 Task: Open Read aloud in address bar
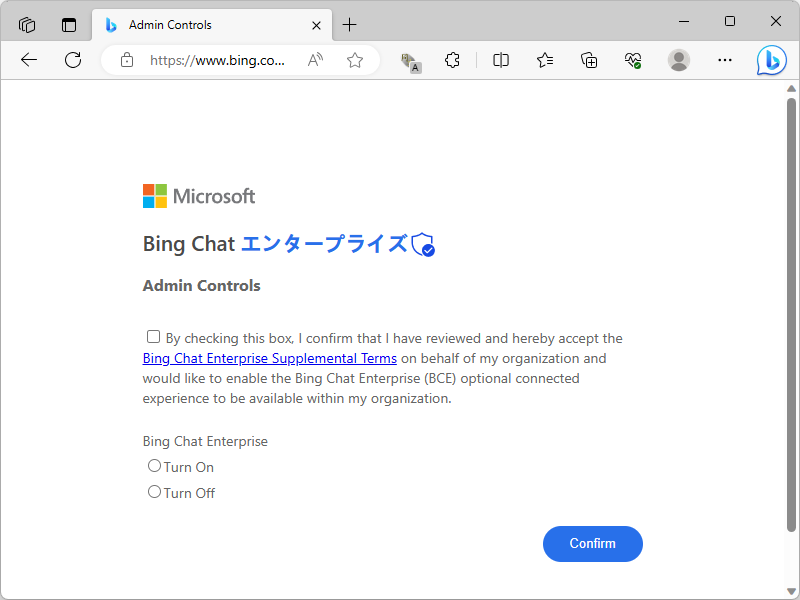point(316,60)
